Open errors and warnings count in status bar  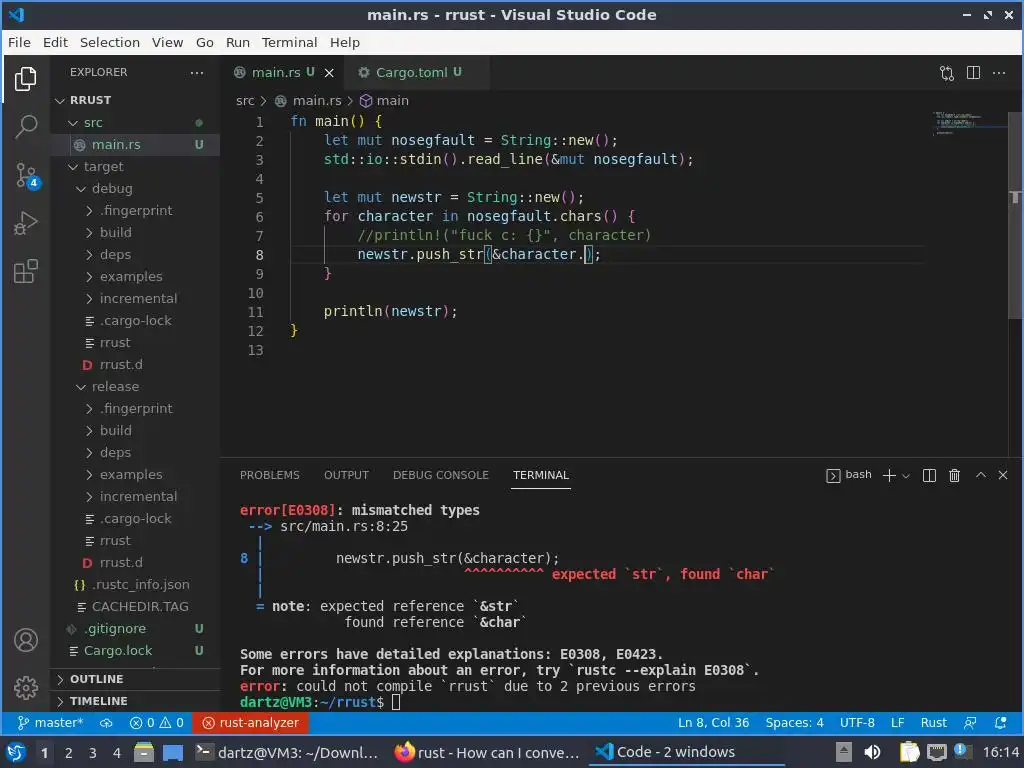pyautogui.click(x=157, y=722)
